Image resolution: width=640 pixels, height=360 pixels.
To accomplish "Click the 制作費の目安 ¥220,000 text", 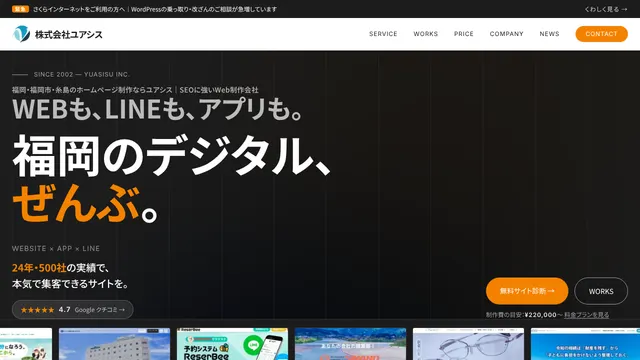I will (x=524, y=315).
